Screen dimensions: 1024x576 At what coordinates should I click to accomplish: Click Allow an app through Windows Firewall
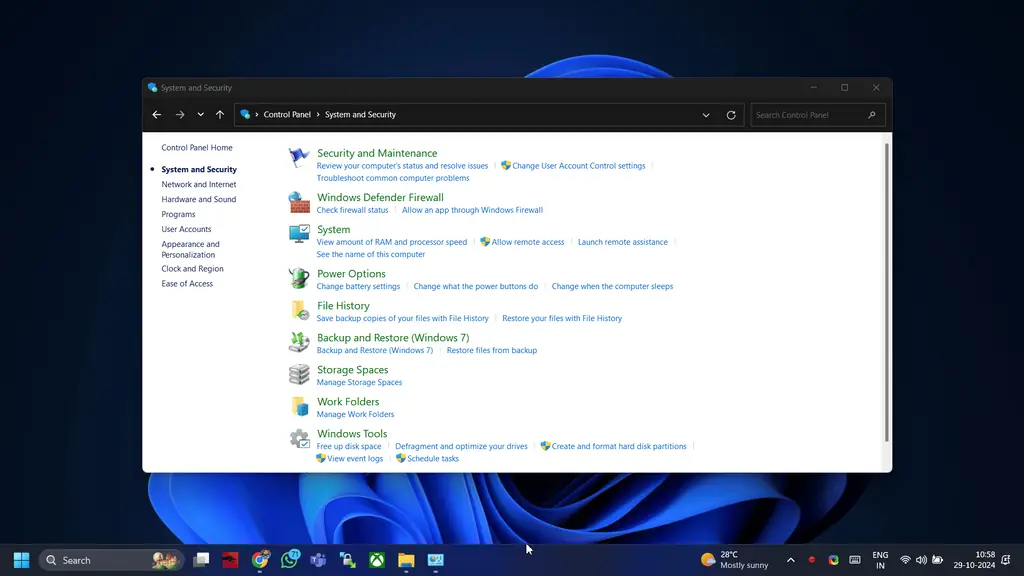coord(472,210)
